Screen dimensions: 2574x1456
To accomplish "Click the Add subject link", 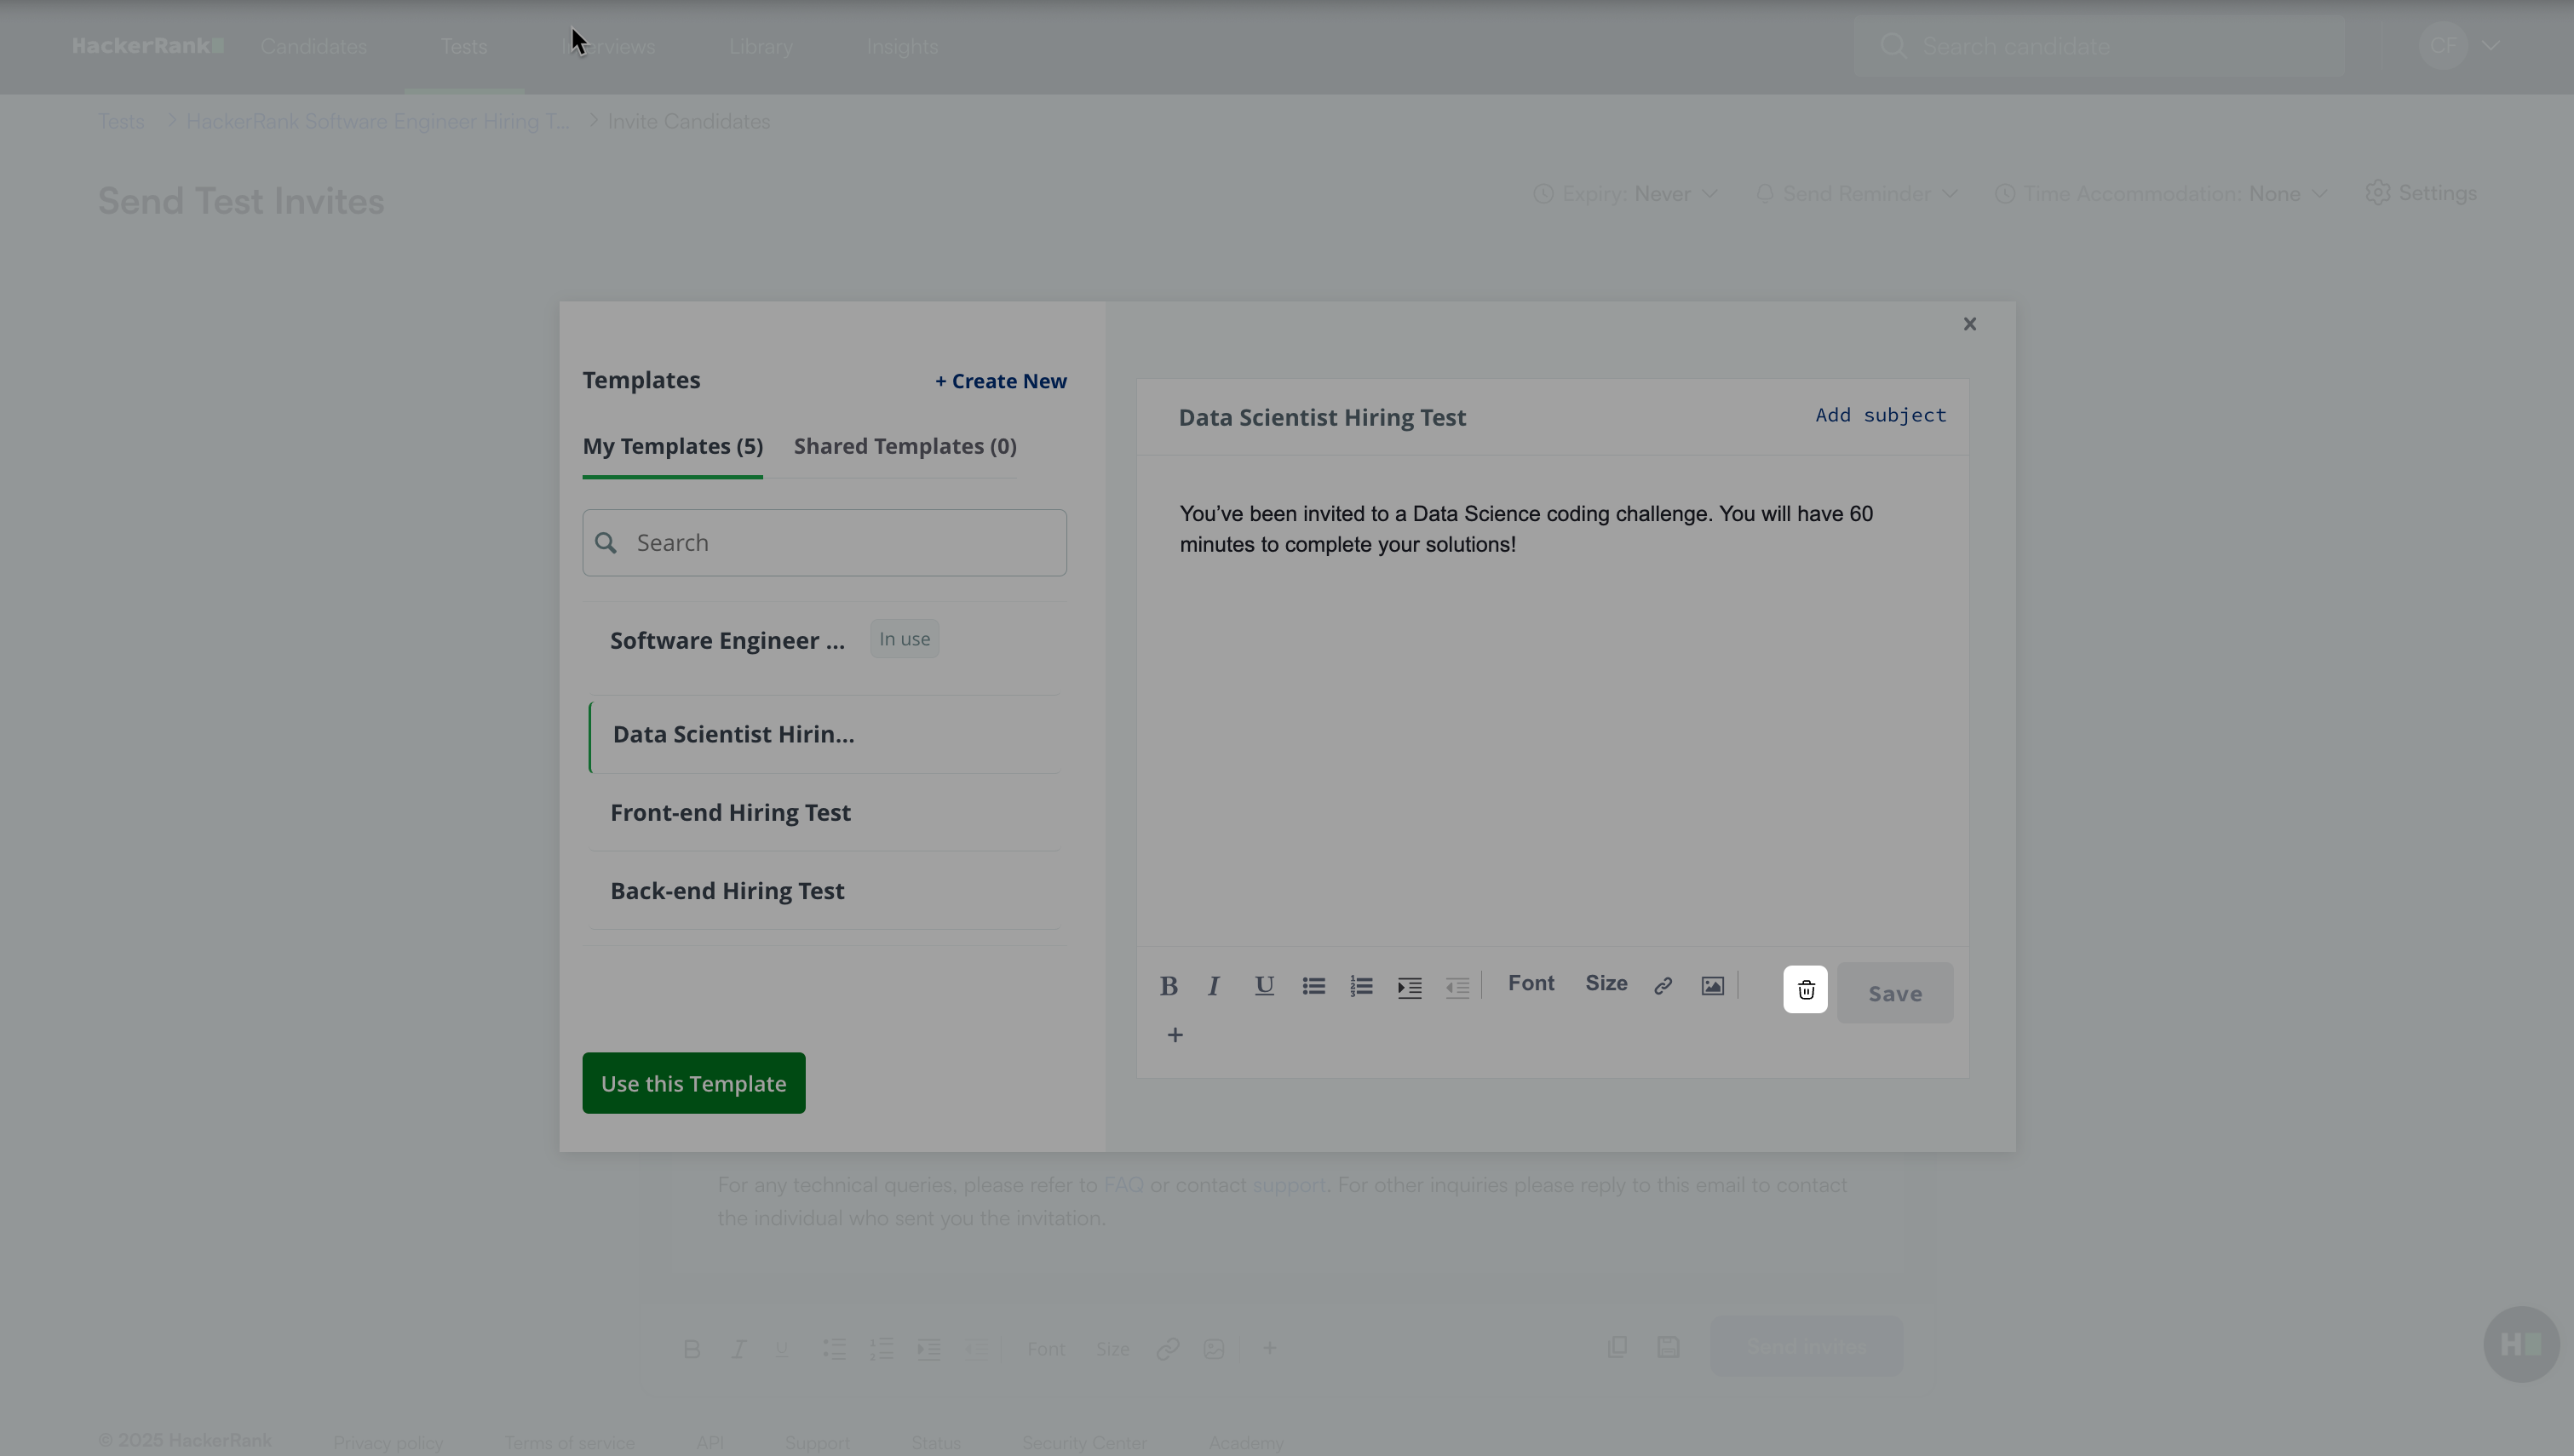I will coord(1880,415).
